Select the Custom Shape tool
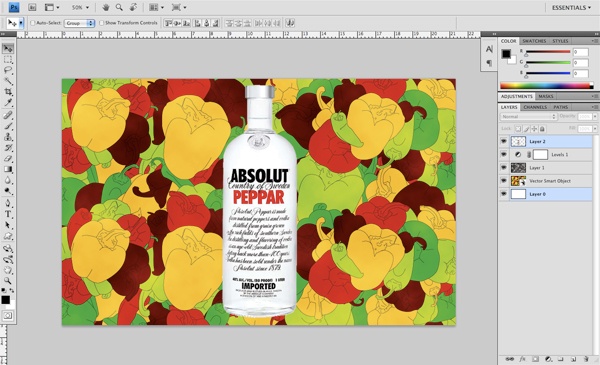This screenshot has width=600, height=365. click(8, 236)
